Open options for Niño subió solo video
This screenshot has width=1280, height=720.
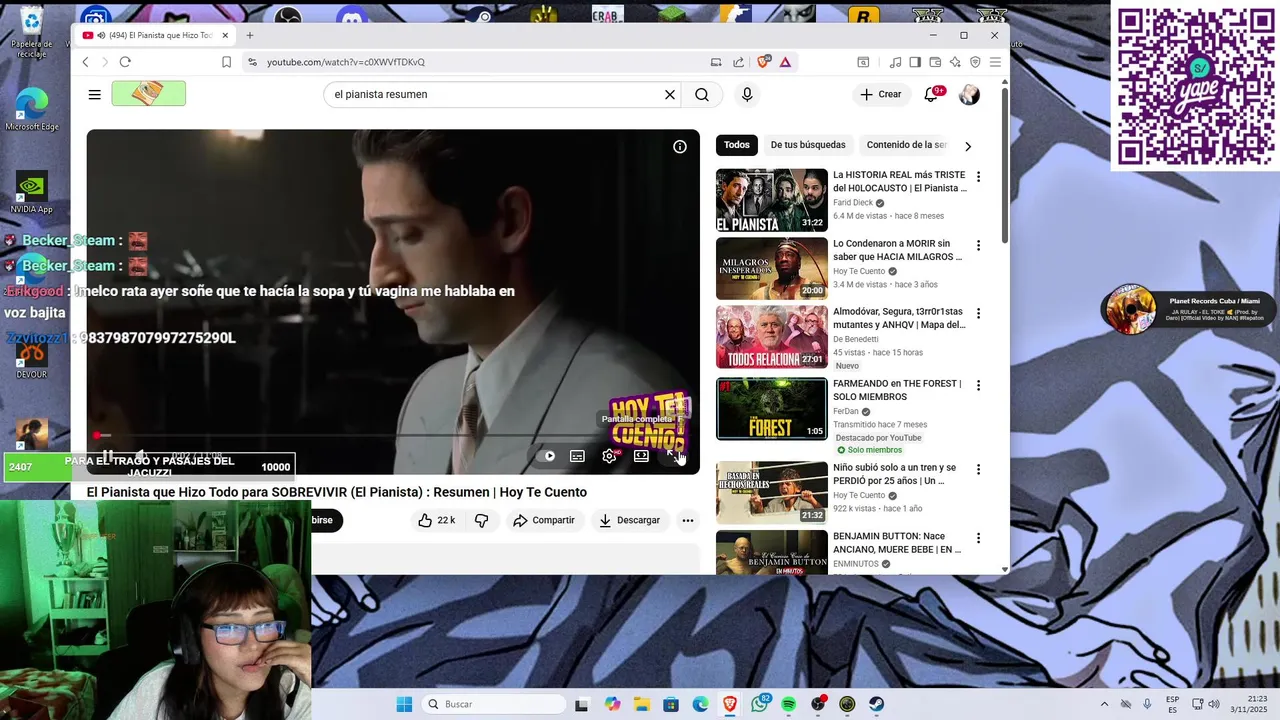[x=978, y=469]
